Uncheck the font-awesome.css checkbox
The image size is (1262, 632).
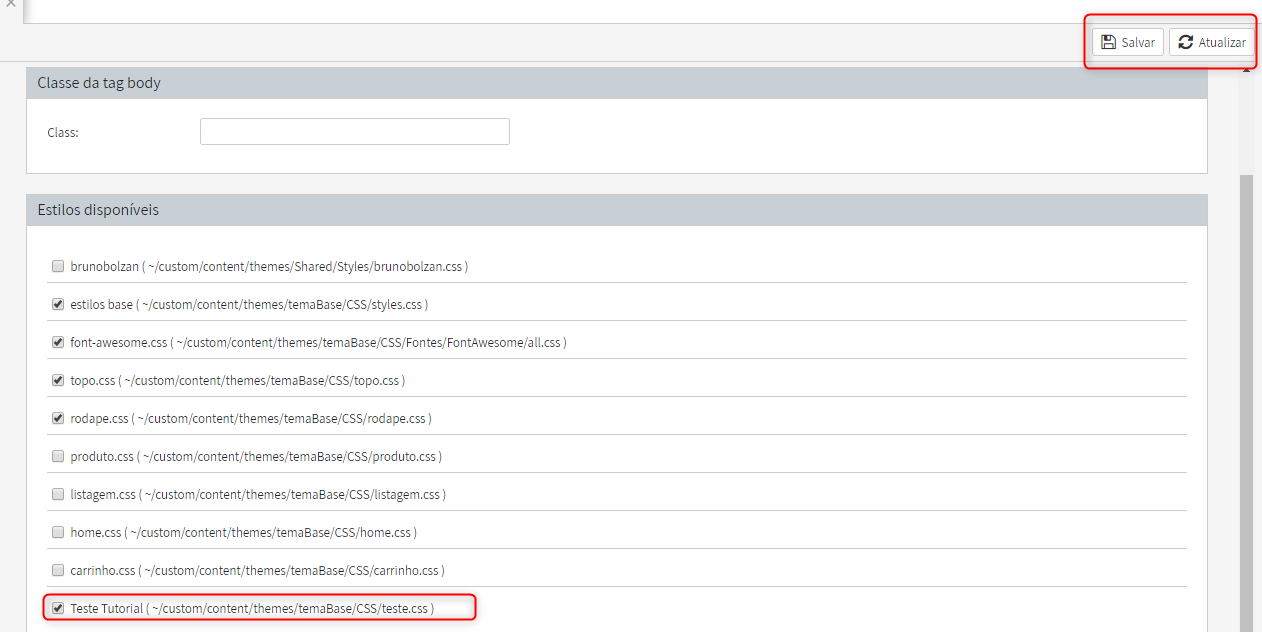[58, 342]
